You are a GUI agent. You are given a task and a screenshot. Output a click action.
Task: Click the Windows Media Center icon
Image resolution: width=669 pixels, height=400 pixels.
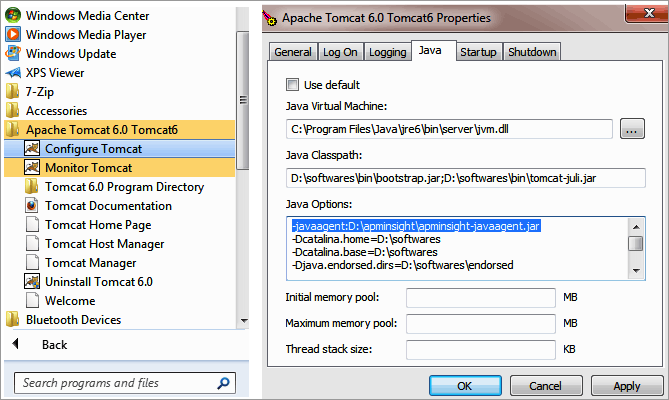click(x=13, y=16)
